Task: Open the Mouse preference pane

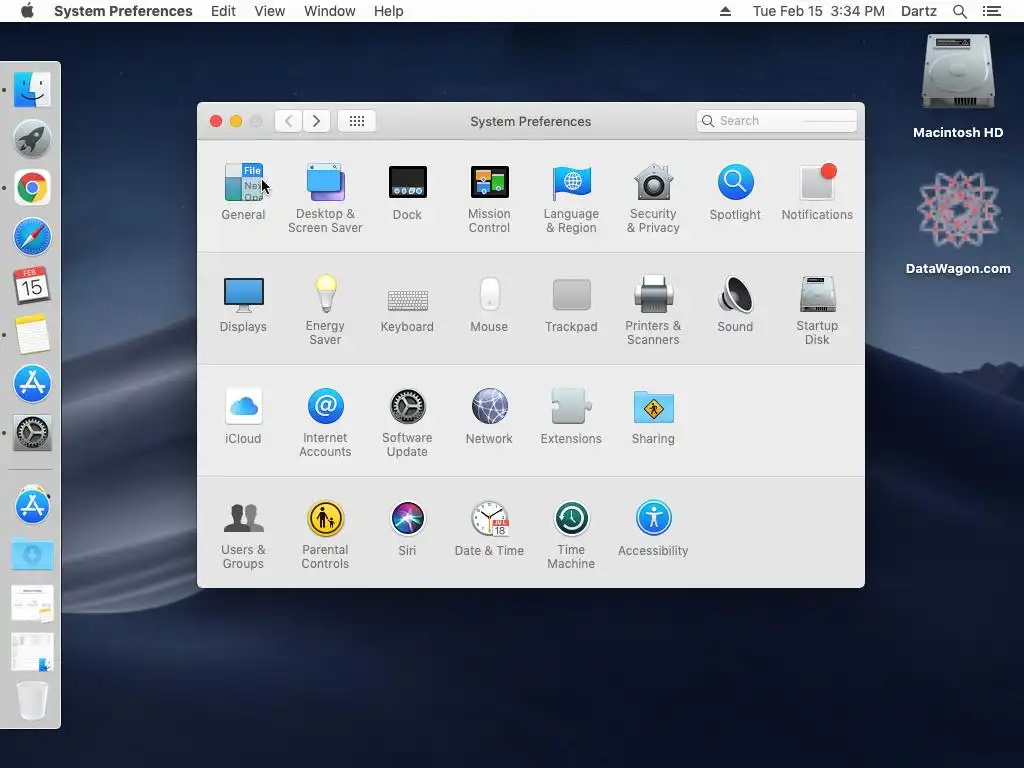Action: [x=489, y=304]
